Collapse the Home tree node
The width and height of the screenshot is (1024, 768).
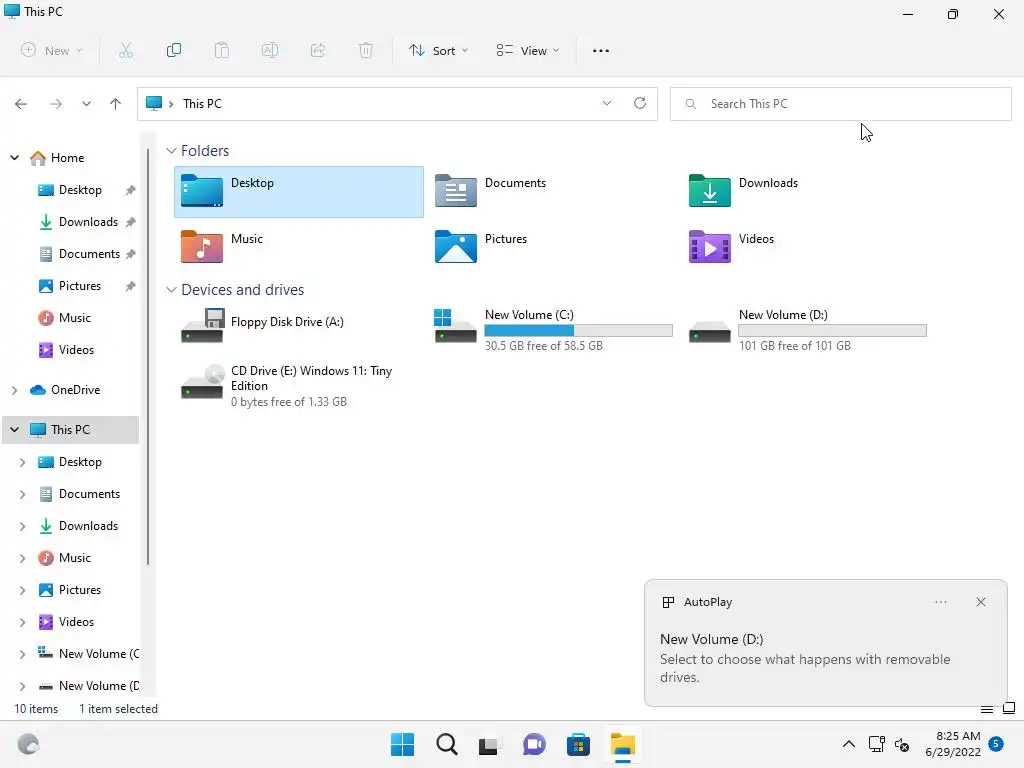[14, 158]
